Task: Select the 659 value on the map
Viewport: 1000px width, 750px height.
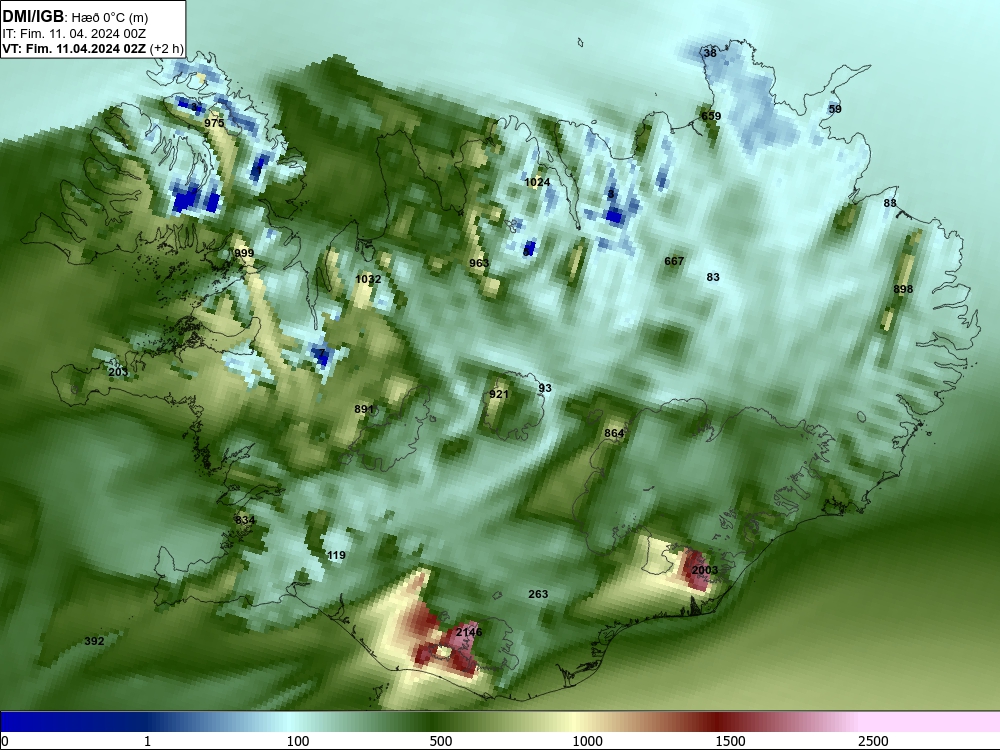Action: (711, 116)
